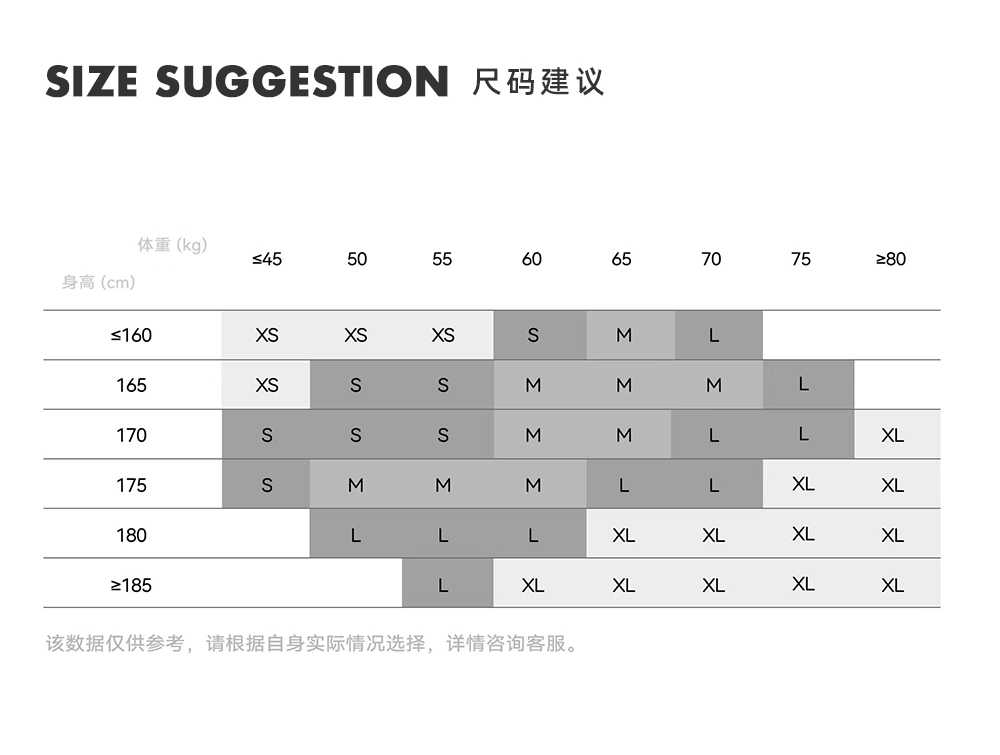Select the L cell in ≥185 row
Viewport: 1000px width, 755px height.
[x=443, y=585]
